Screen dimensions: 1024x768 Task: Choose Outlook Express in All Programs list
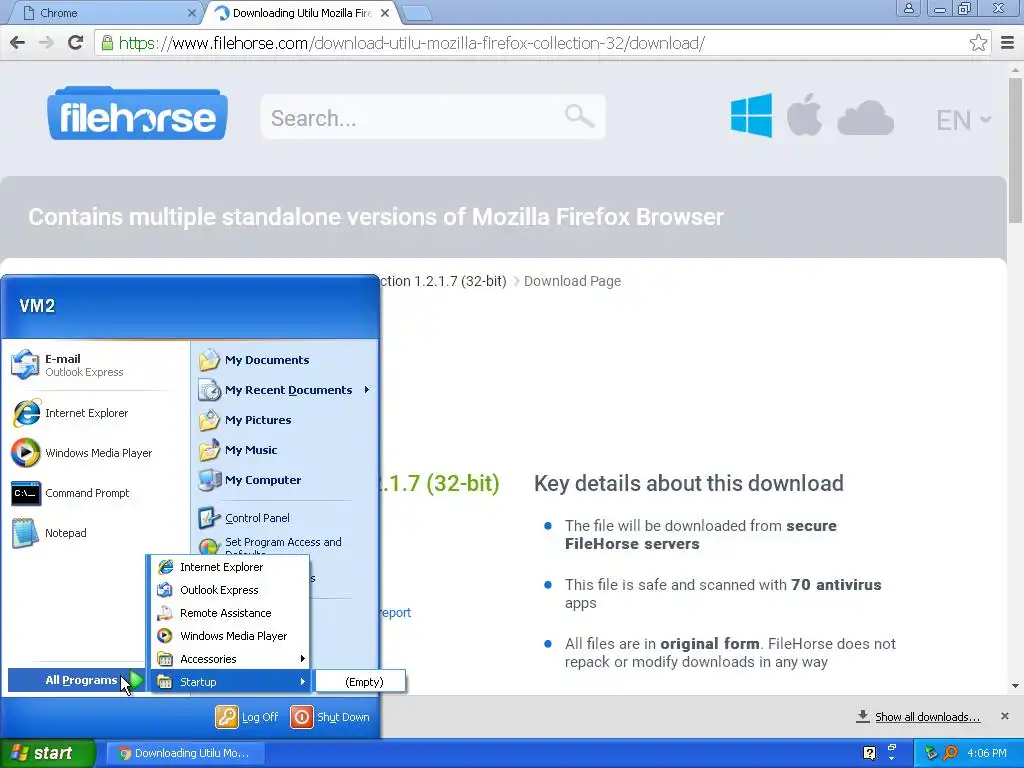coord(230,590)
